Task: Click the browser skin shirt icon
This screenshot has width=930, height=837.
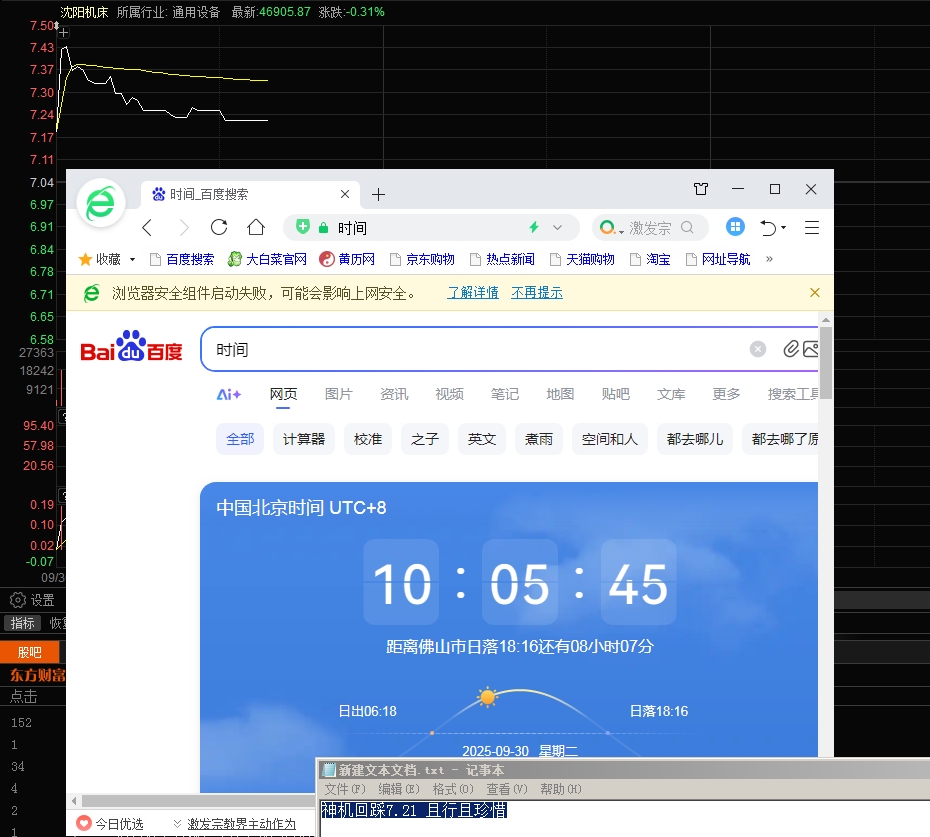Action: pyautogui.click(x=700, y=189)
